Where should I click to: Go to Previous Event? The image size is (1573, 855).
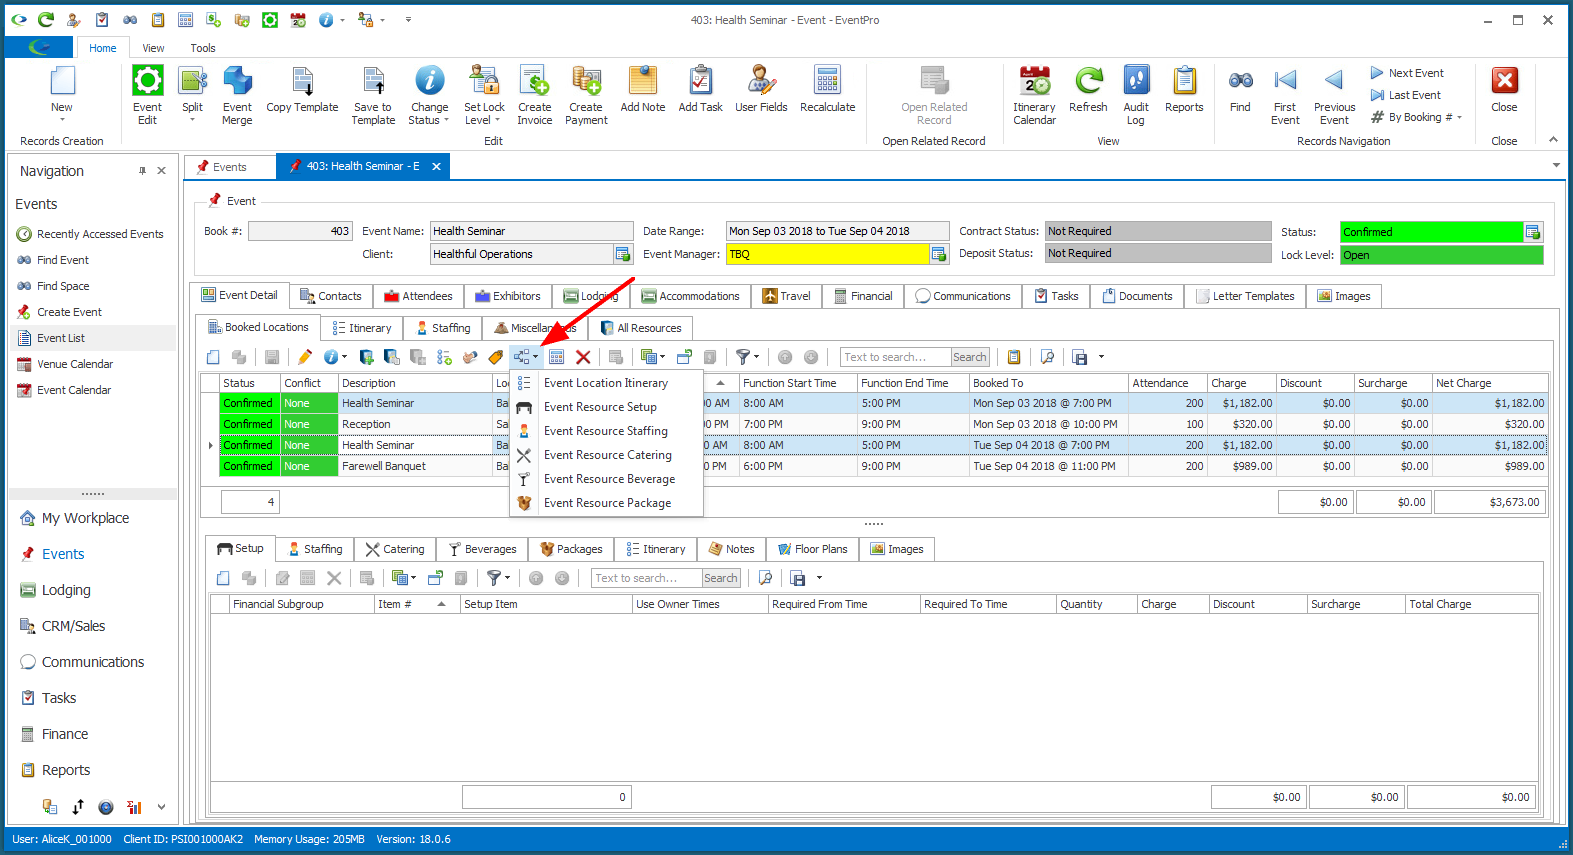1334,95
